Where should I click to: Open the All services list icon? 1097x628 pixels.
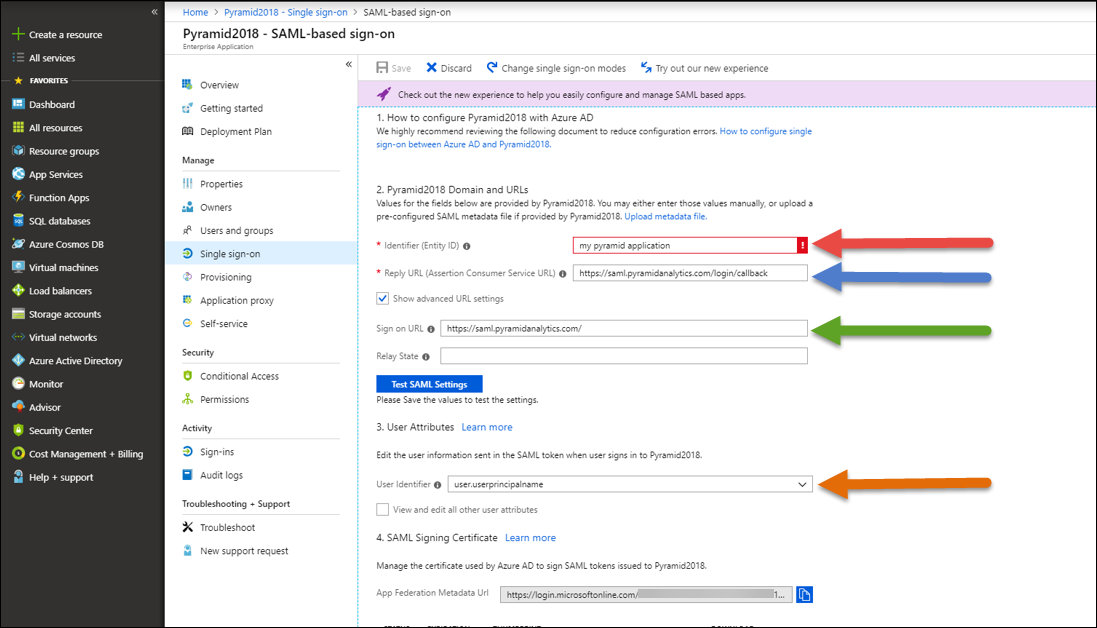[18, 58]
